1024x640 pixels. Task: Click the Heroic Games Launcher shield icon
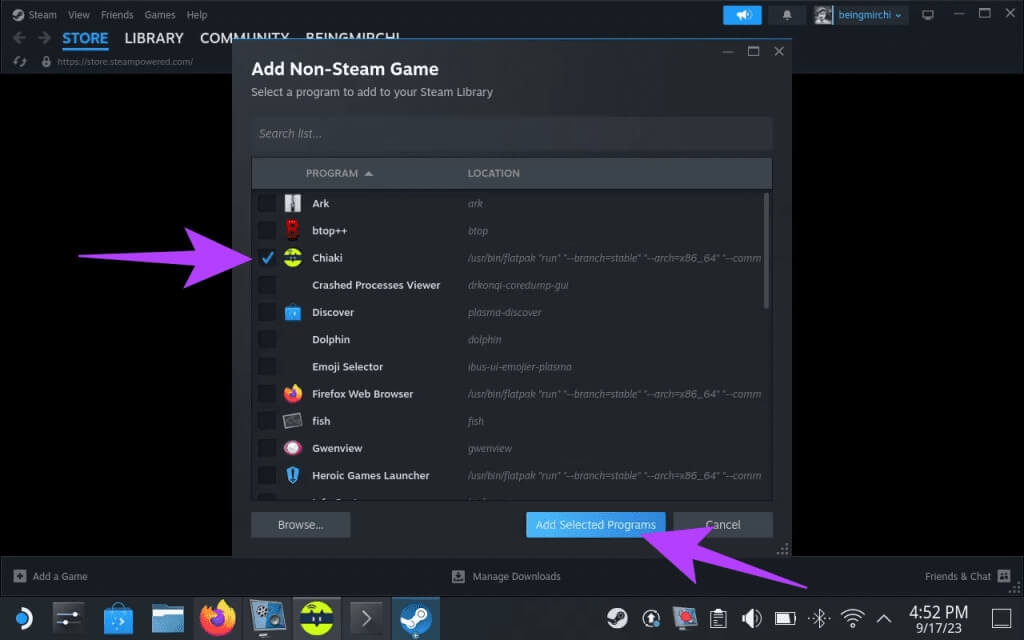pos(293,475)
